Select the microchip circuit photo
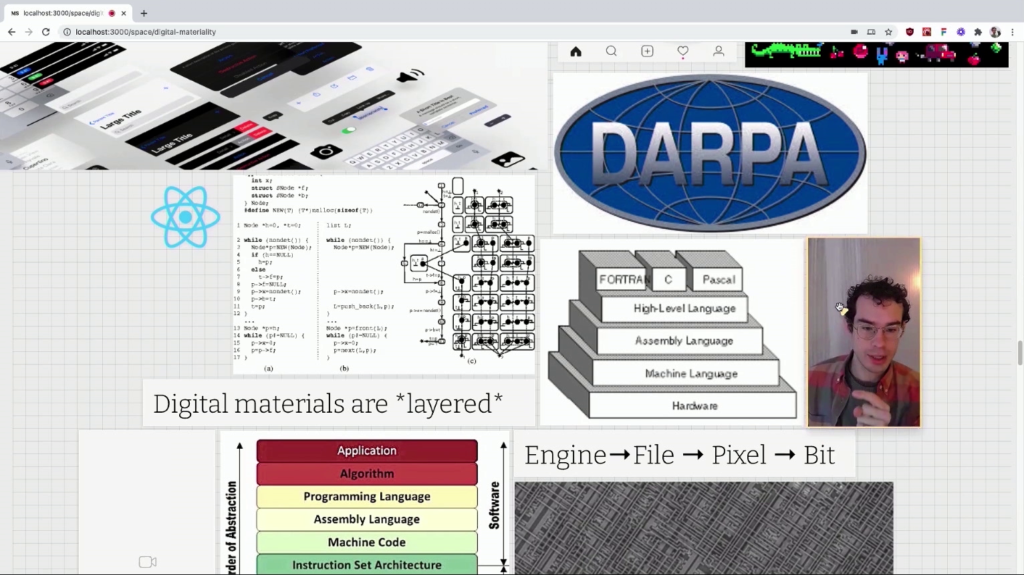 pyautogui.click(x=704, y=529)
